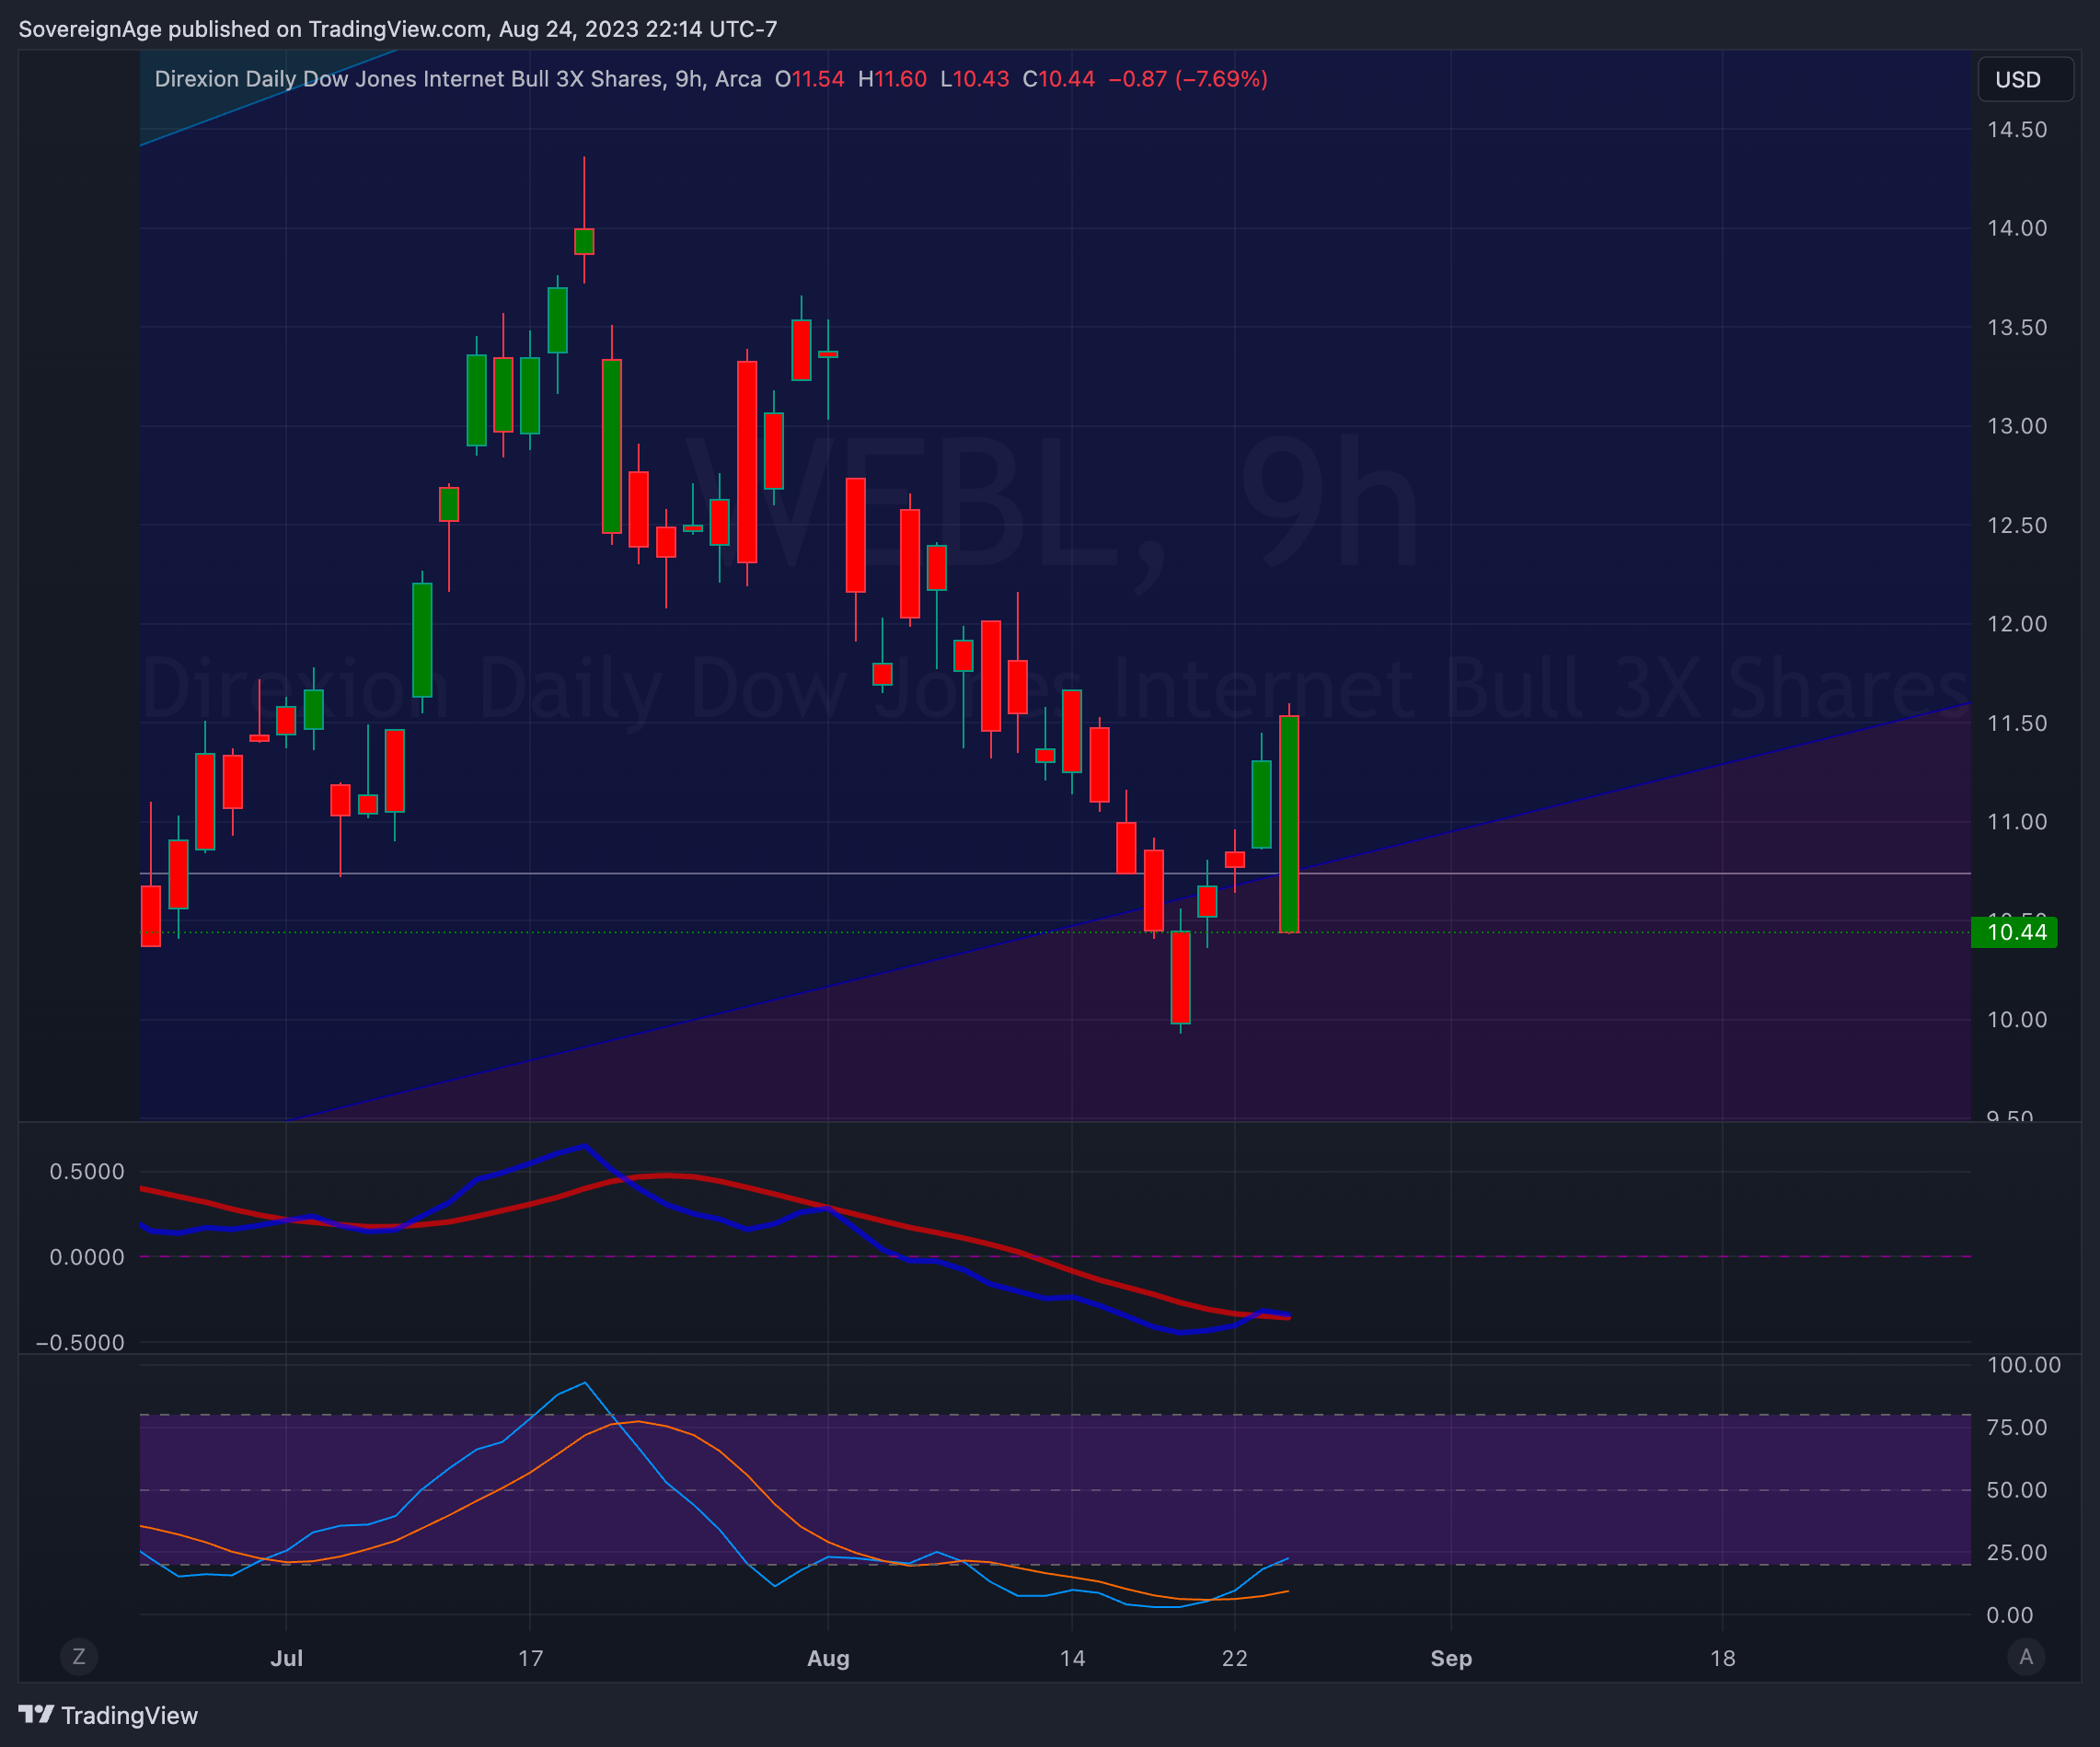2100x1747 pixels.
Task: Click the 0.5000 MACD scale label
Action: point(87,1172)
